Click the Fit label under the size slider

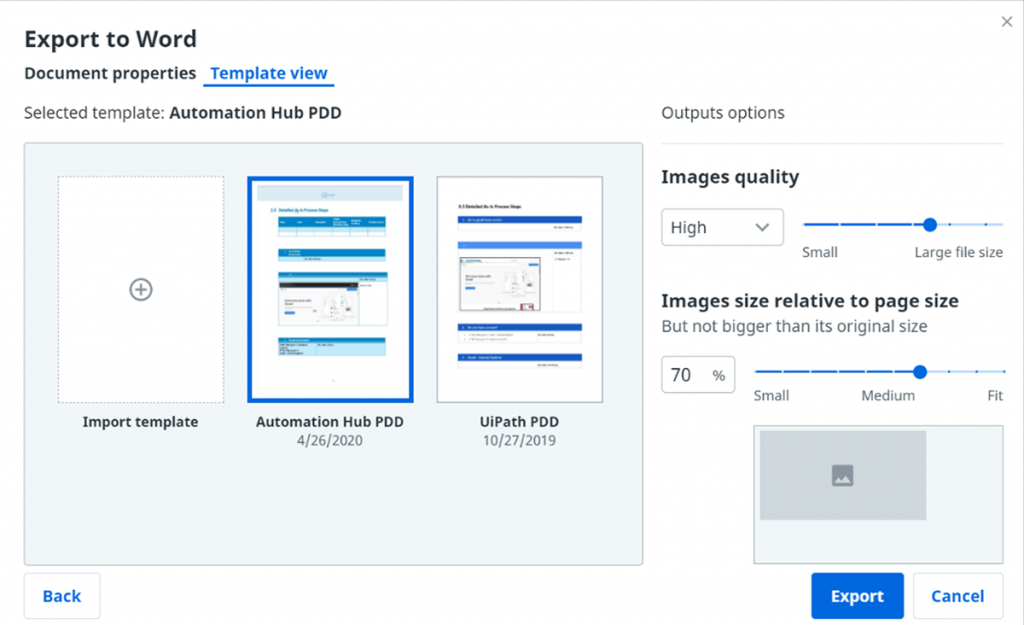pyautogui.click(x=995, y=396)
